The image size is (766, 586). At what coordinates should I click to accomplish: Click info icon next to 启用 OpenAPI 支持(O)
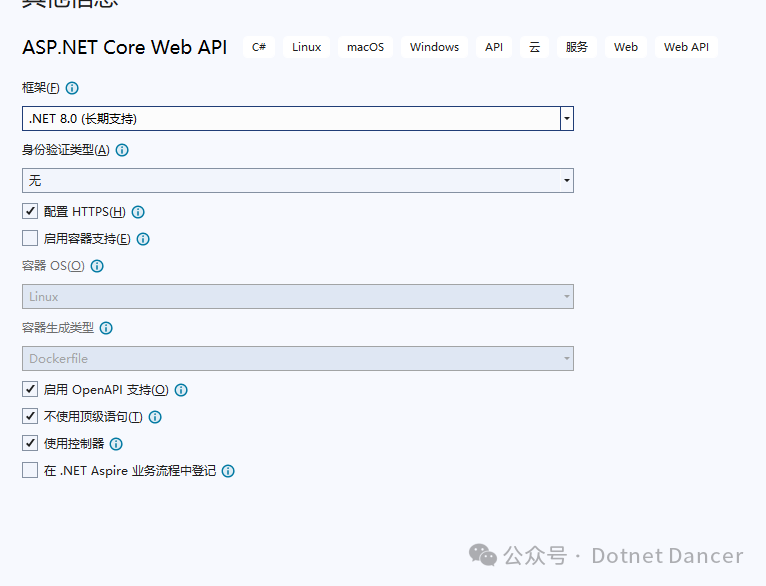click(181, 390)
